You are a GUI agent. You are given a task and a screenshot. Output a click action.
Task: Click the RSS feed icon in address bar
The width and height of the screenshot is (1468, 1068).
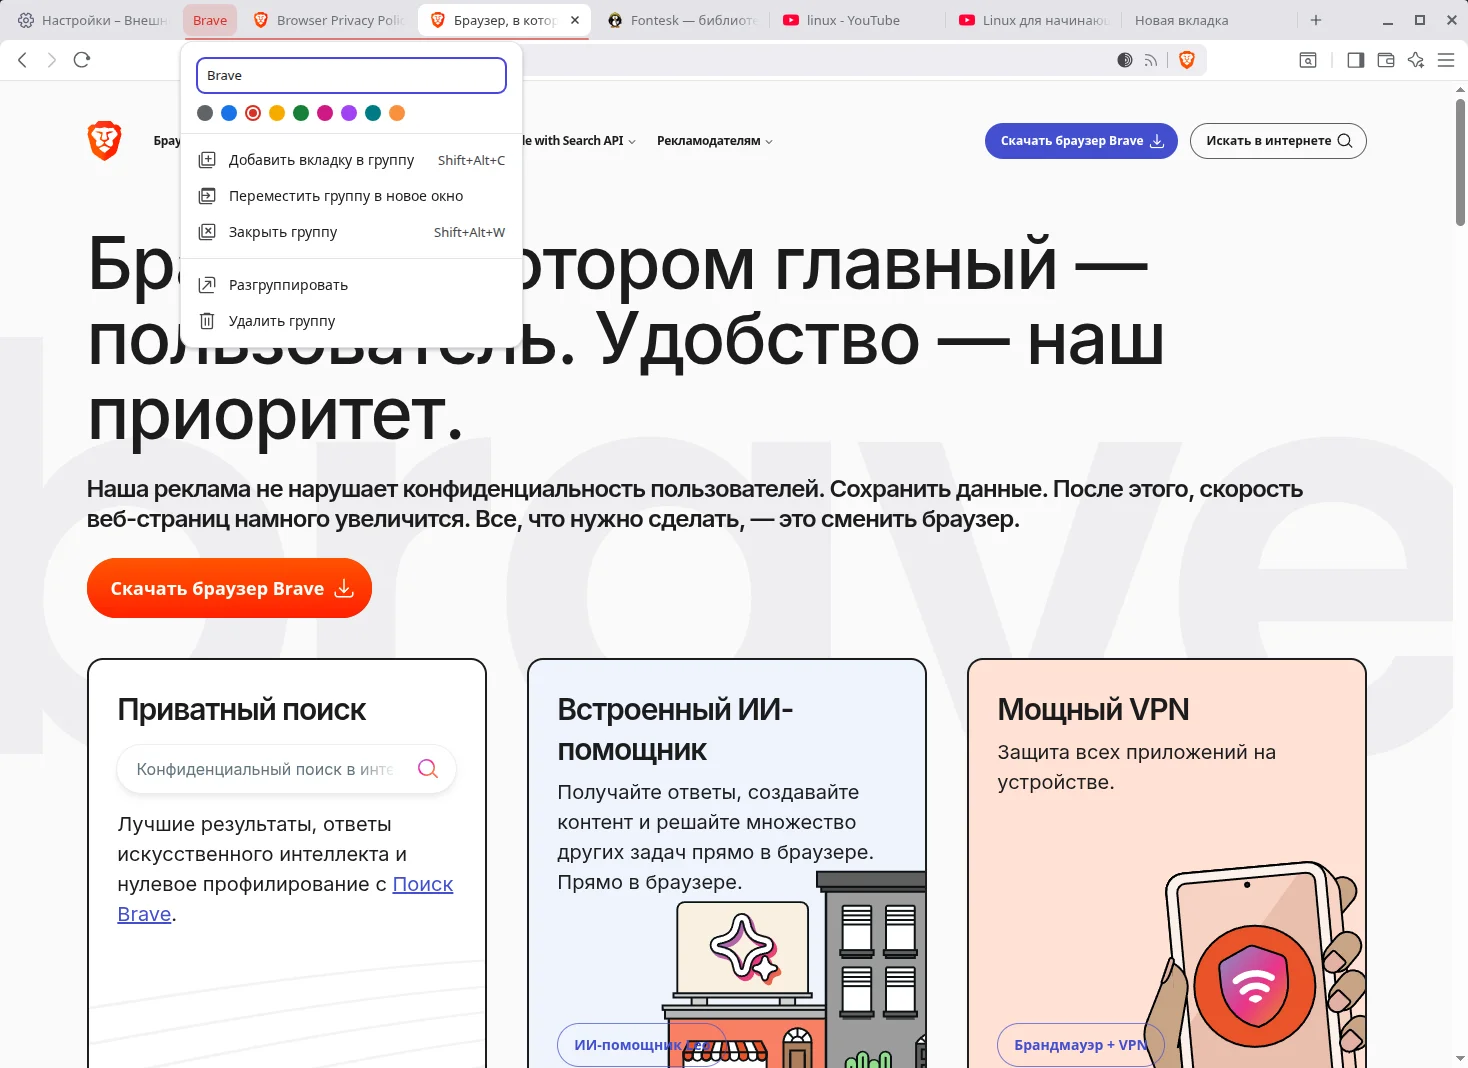point(1151,60)
